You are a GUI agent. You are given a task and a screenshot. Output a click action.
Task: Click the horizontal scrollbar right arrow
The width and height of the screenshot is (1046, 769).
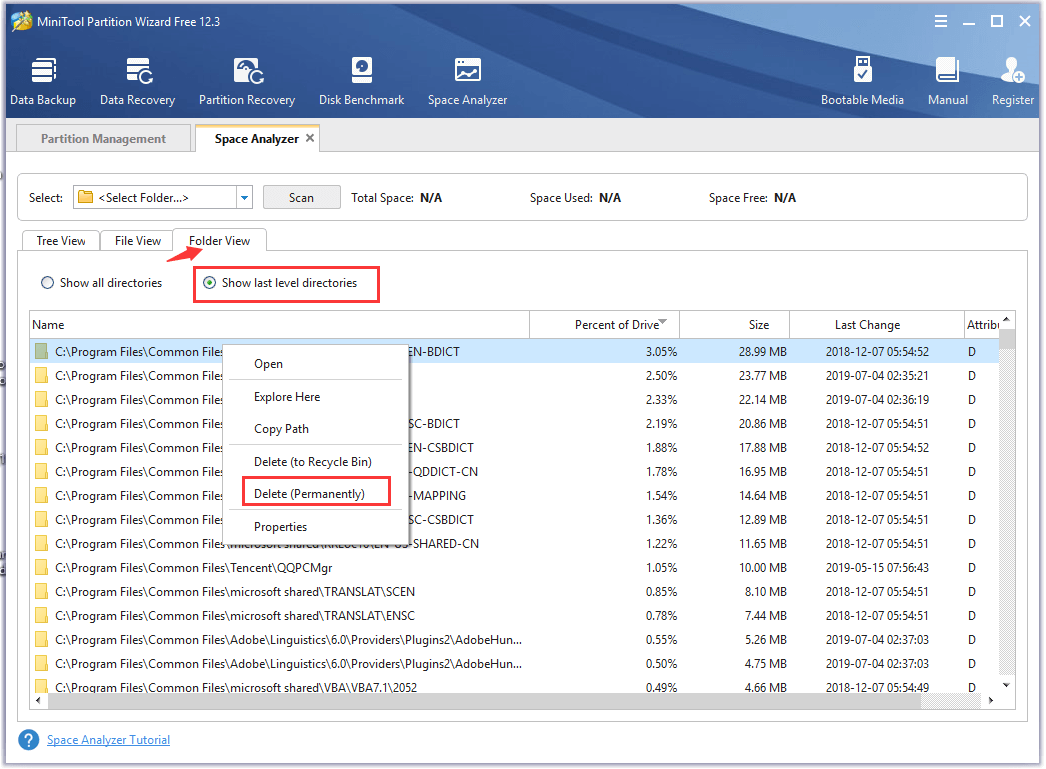991,700
